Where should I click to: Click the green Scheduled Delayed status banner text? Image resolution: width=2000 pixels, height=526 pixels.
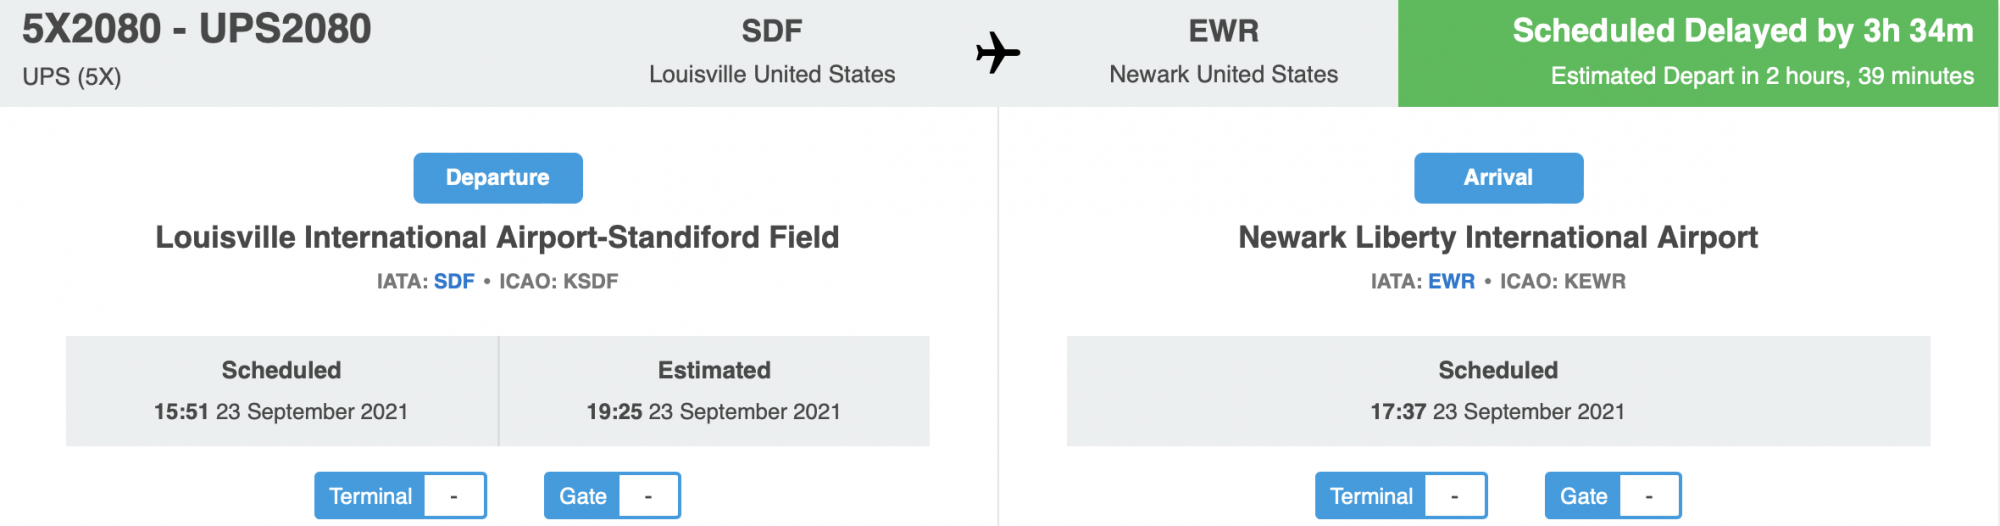1742,31
